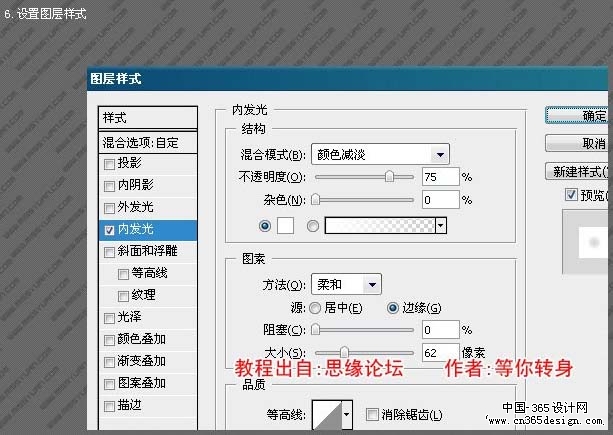Click the 阻塞 choke value field

click(441, 330)
